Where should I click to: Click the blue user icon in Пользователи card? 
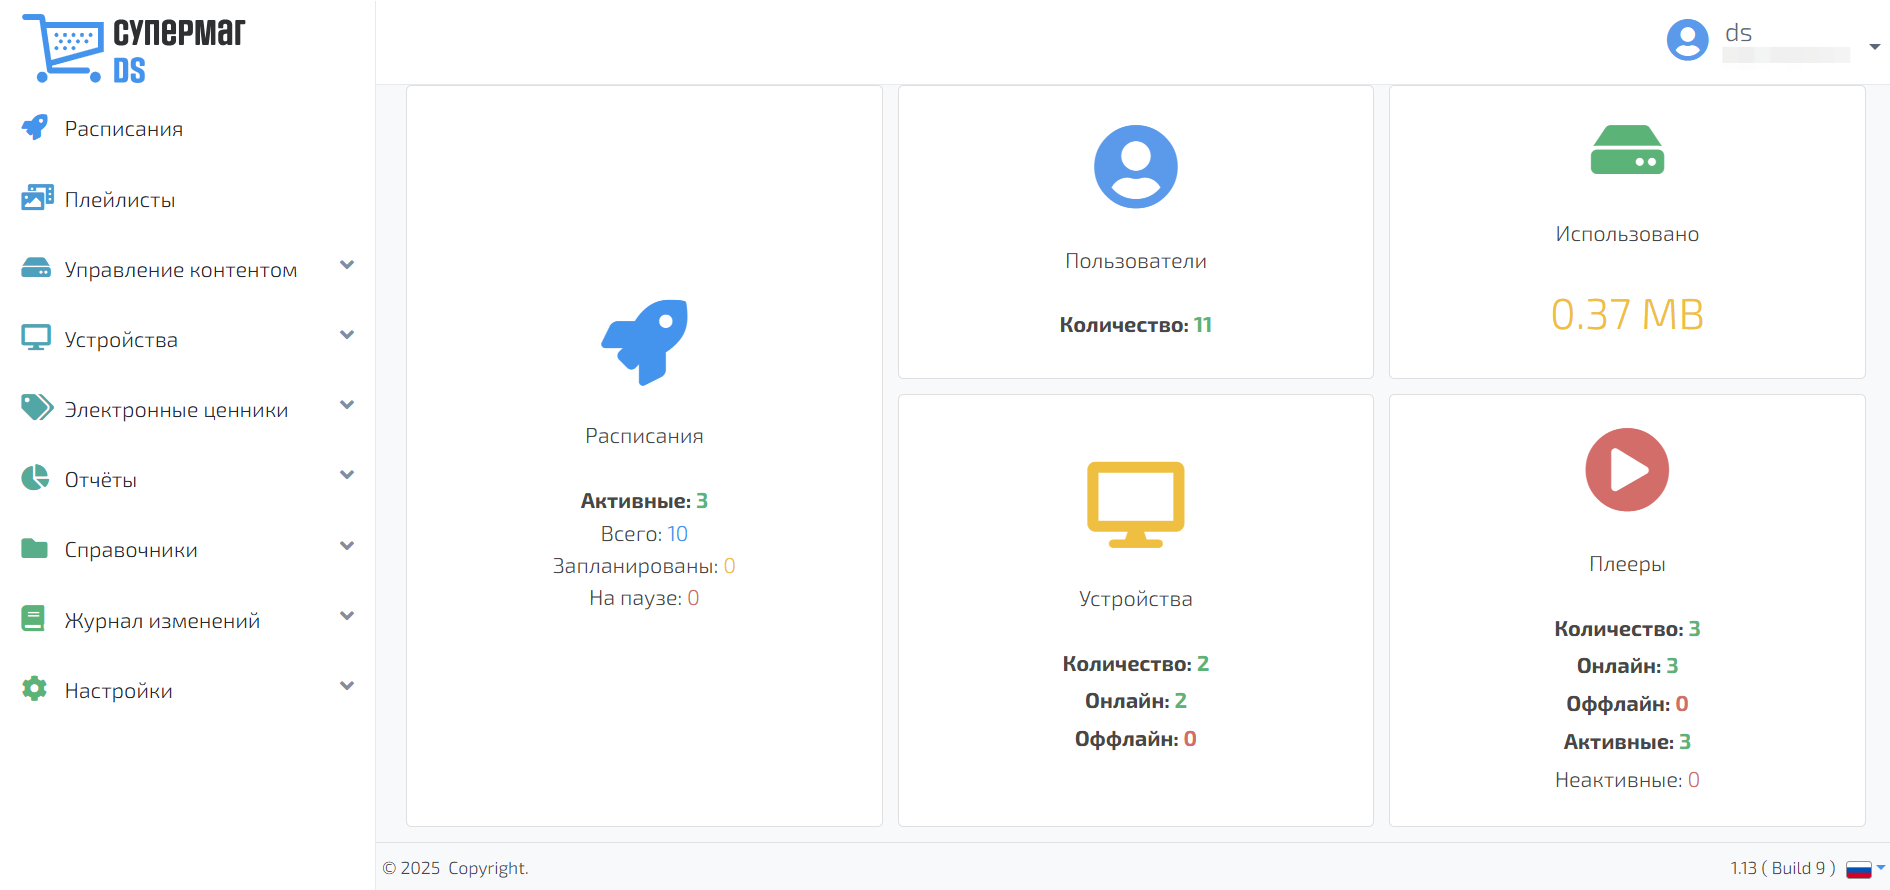pyautogui.click(x=1135, y=167)
